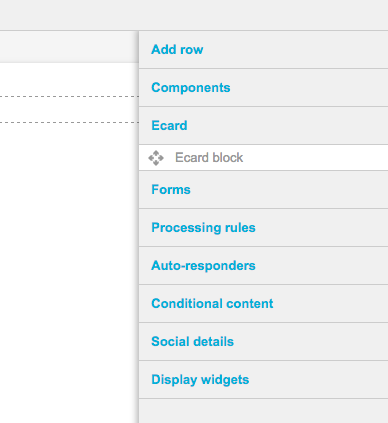Collapse the Ecard section header
This screenshot has height=423, width=388.
263,126
